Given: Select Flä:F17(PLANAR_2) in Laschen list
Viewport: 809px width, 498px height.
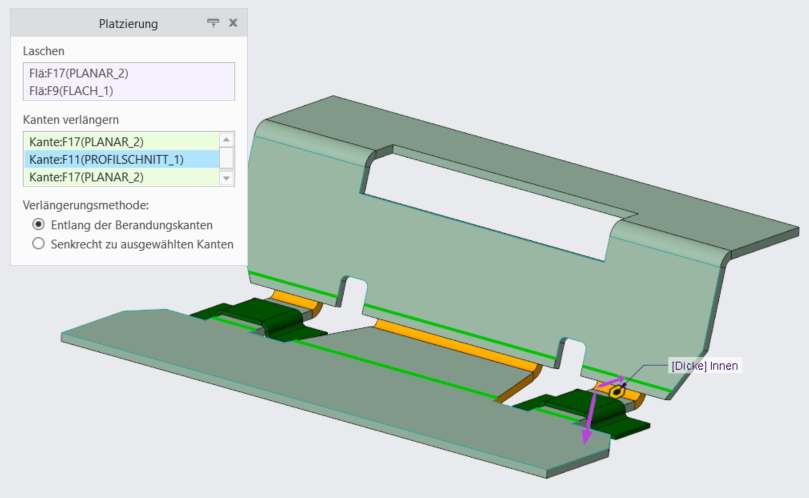Looking at the screenshot, I should pyautogui.click(x=128, y=73).
